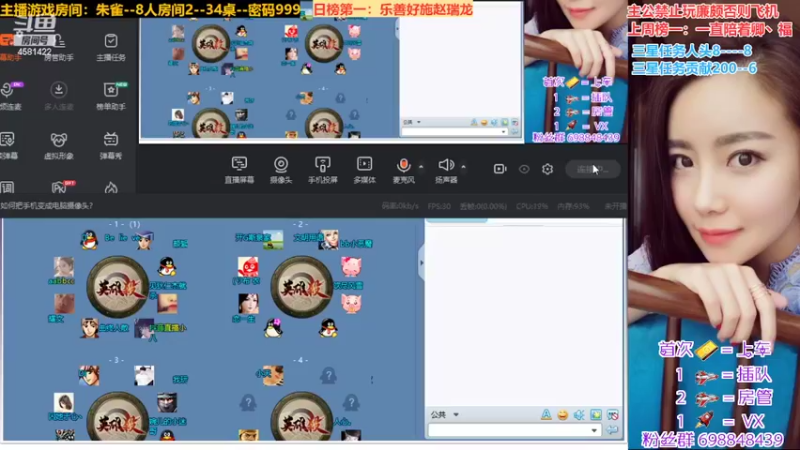This screenshot has height=450, width=800.
Task: Open the 虚拟形象 virtual avatar tool
Action: [58, 145]
